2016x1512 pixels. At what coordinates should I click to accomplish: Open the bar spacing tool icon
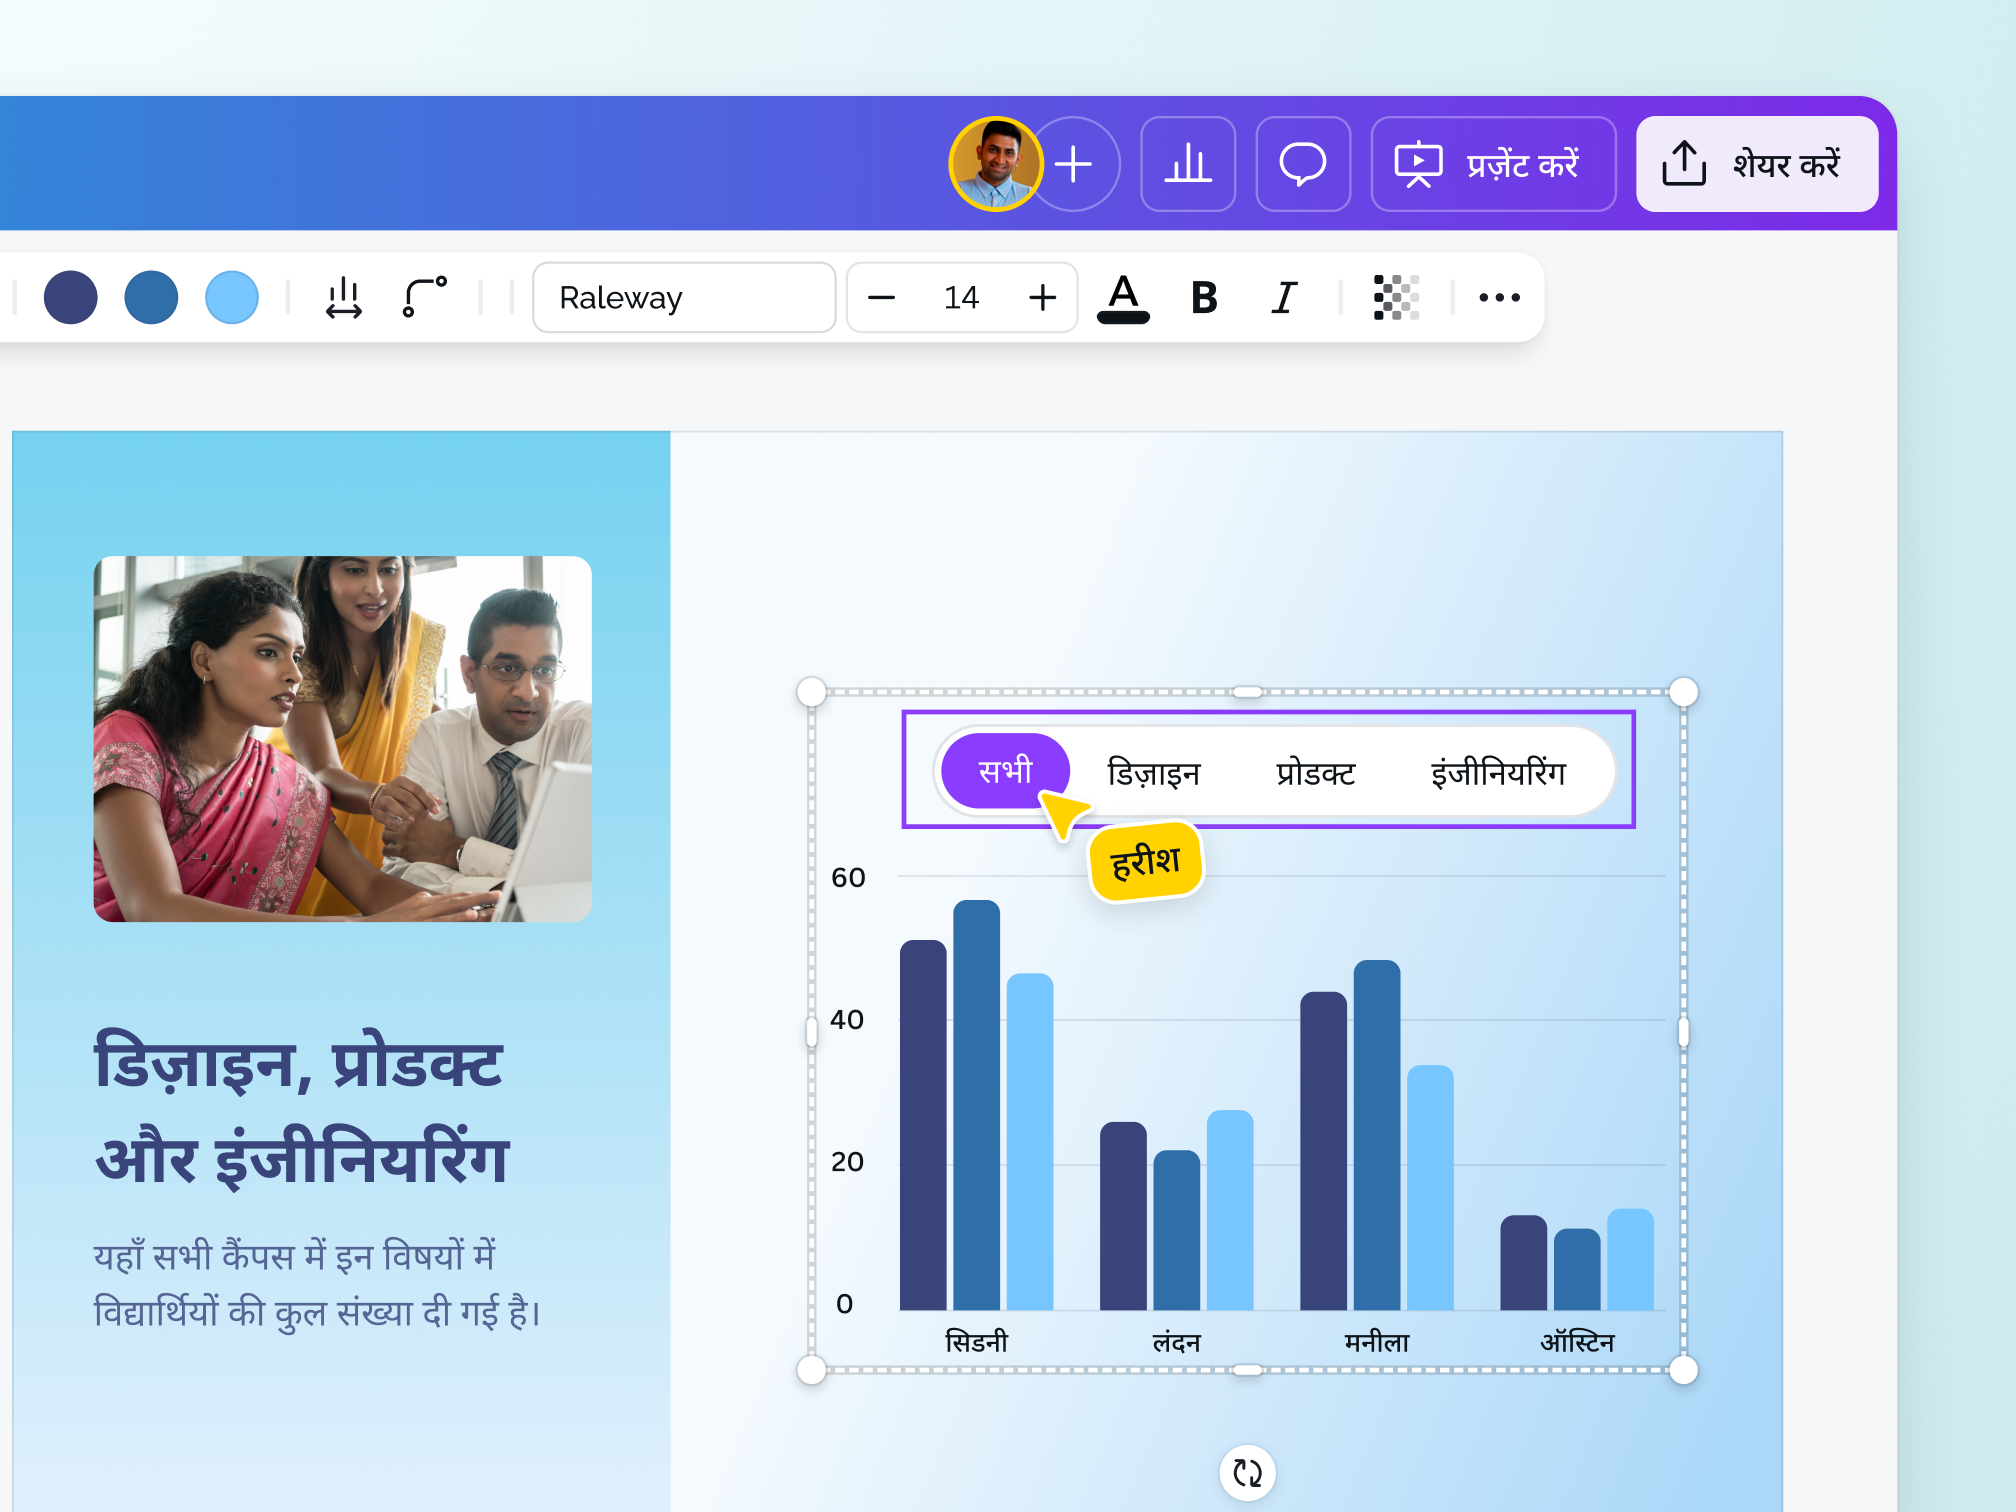[x=344, y=297]
